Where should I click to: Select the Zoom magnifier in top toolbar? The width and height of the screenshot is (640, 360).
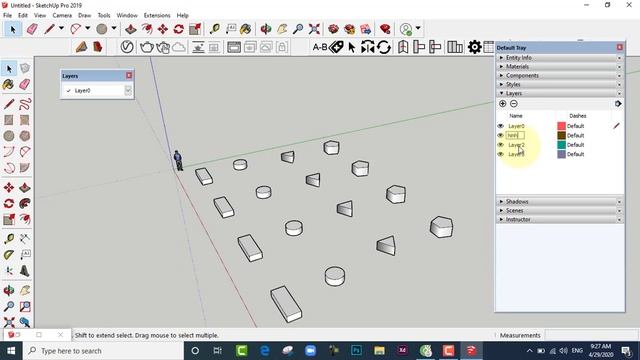(298, 29)
